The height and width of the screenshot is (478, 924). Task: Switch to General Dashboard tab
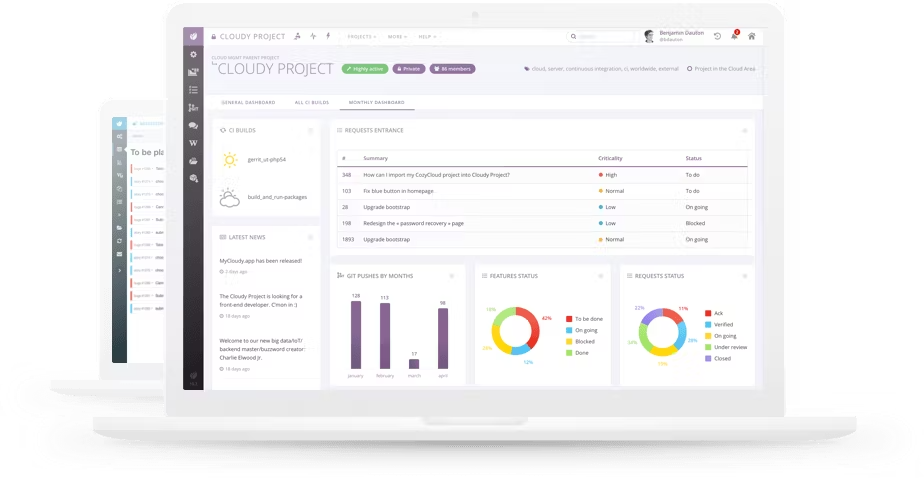(x=248, y=103)
